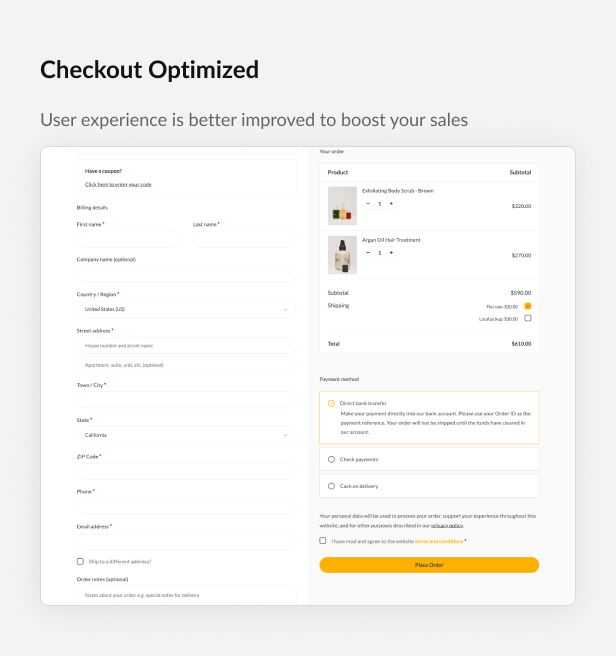Open State dropdown showing California
Image resolution: width=616 pixels, height=656 pixels.
coord(186,435)
